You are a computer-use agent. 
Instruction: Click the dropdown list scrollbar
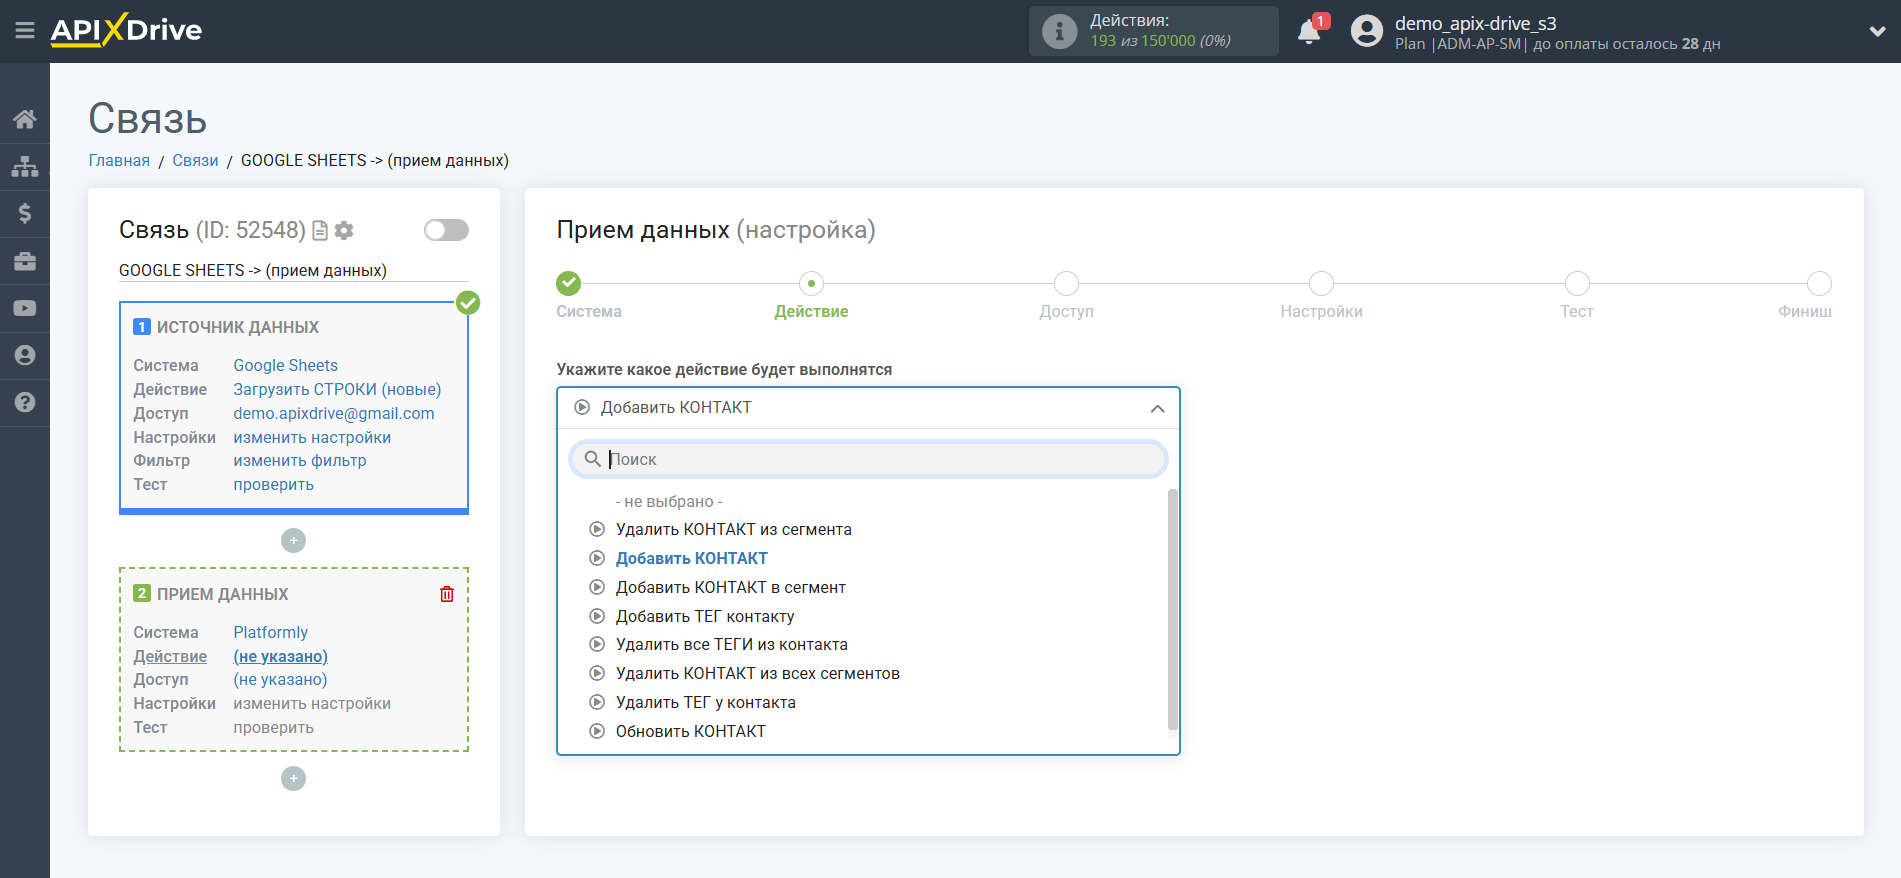click(1173, 610)
